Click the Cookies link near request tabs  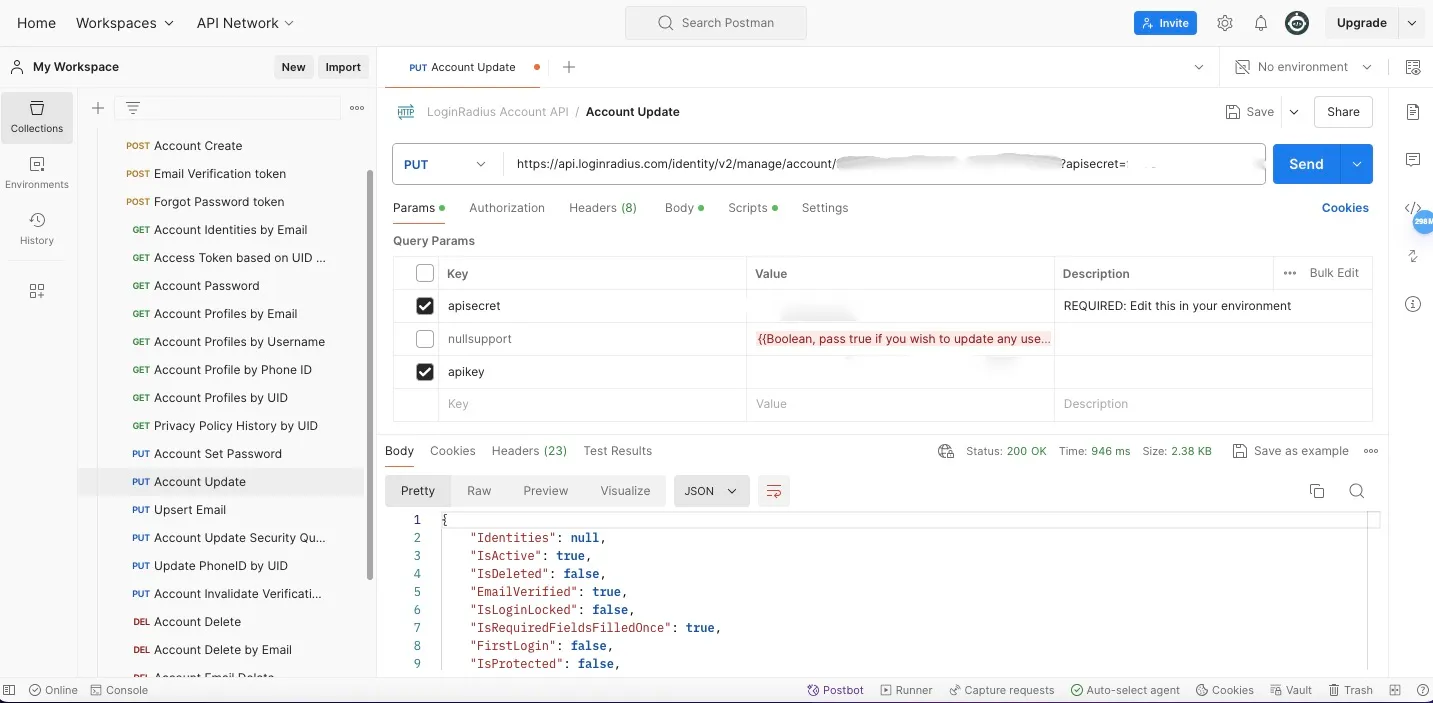click(x=1345, y=208)
